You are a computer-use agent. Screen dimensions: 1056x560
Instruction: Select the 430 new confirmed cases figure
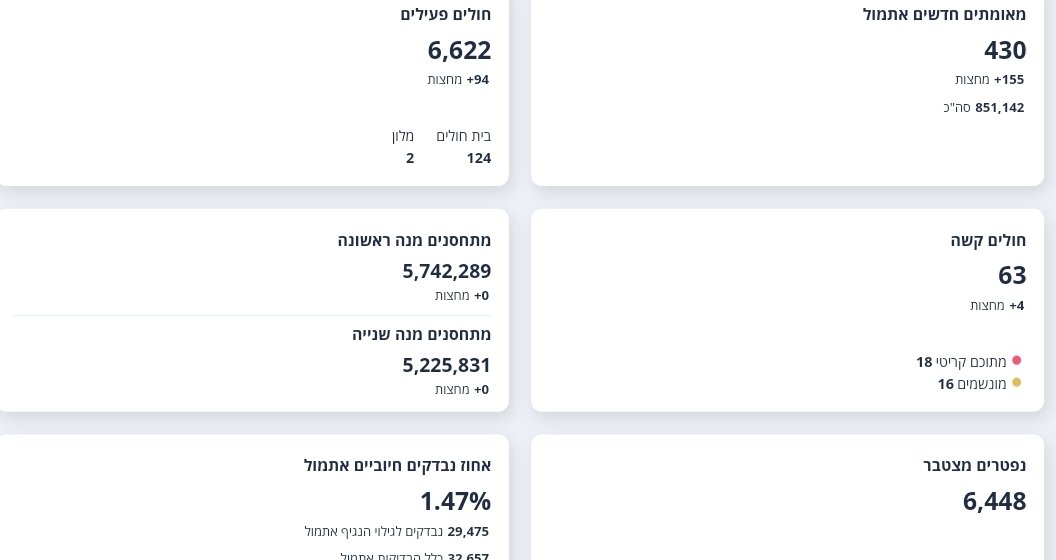pyautogui.click(x=1005, y=51)
